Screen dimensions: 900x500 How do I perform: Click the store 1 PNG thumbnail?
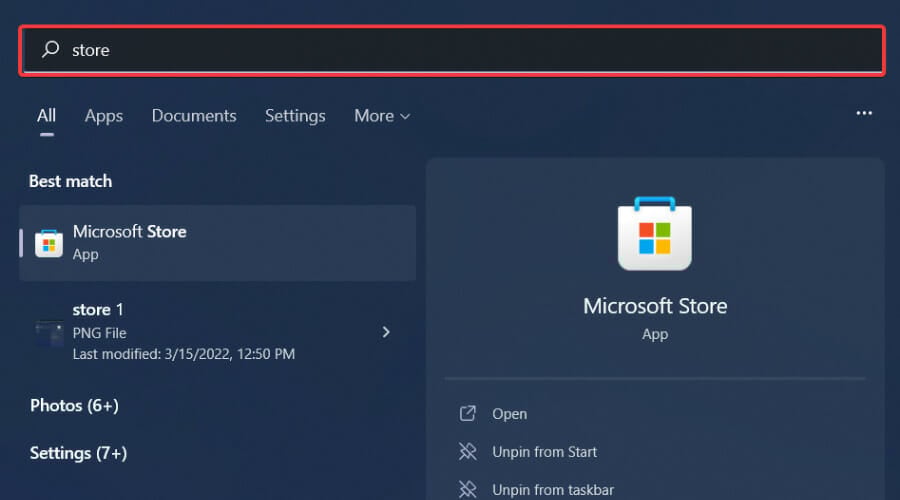tap(49, 333)
